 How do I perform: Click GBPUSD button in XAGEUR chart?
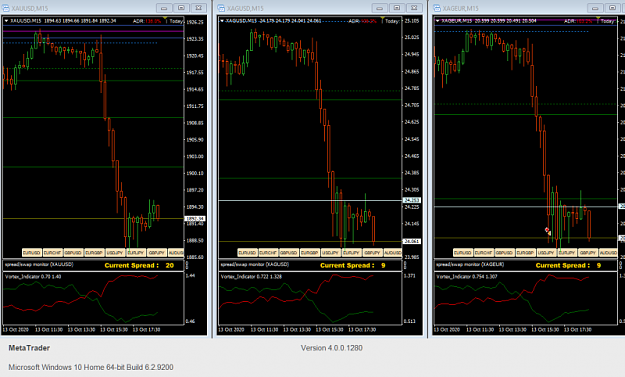pyautogui.click(x=505, y=253)
